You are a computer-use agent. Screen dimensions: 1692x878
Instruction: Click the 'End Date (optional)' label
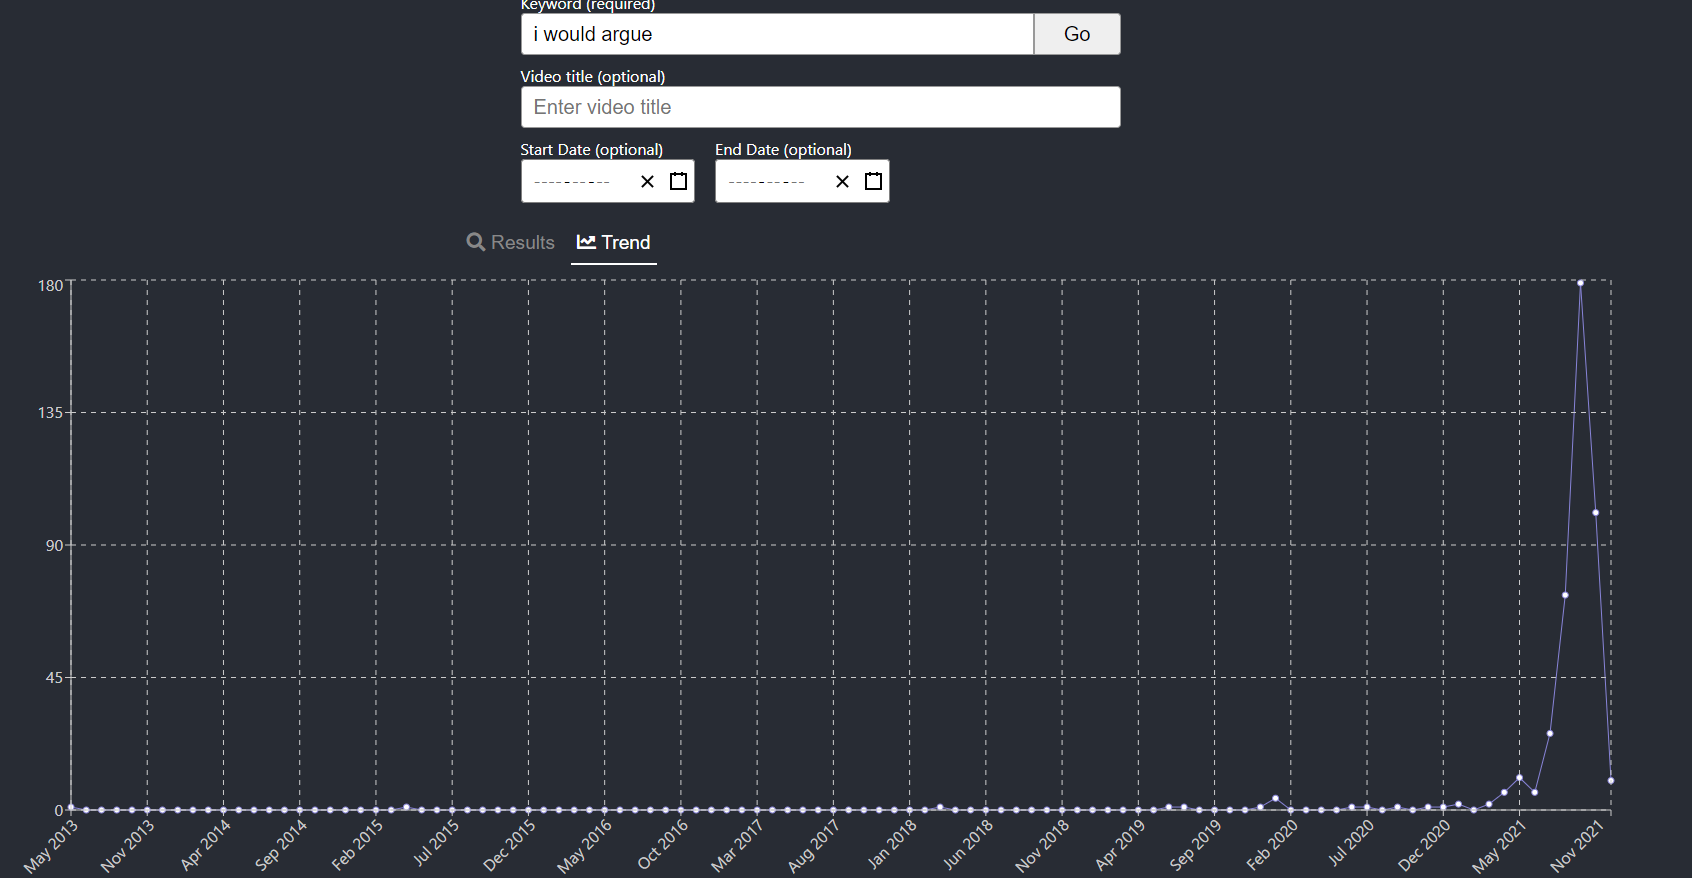(783, 149)
